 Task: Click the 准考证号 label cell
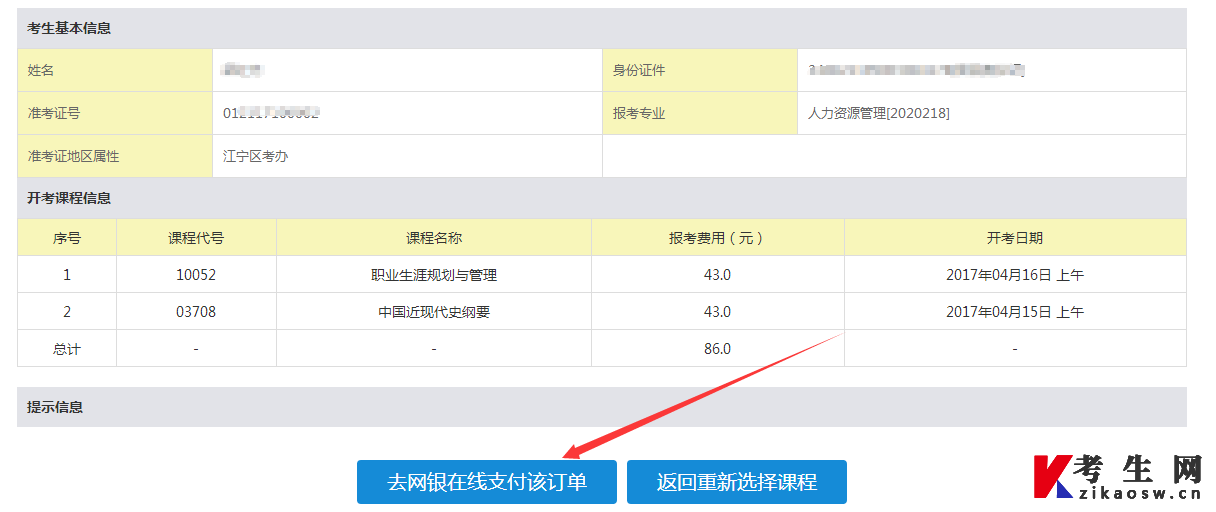(x=115, y=113)
